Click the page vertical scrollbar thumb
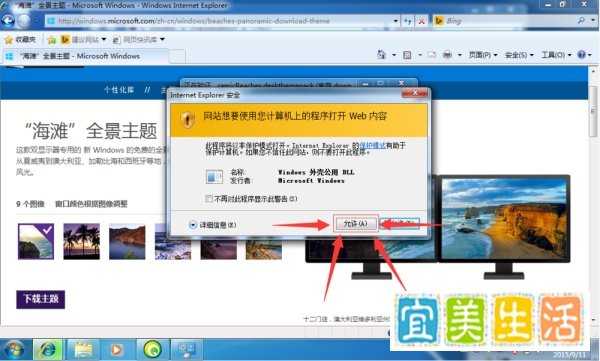Image resolution: width=600 pixels, height=361 pixels. [593, 111]
